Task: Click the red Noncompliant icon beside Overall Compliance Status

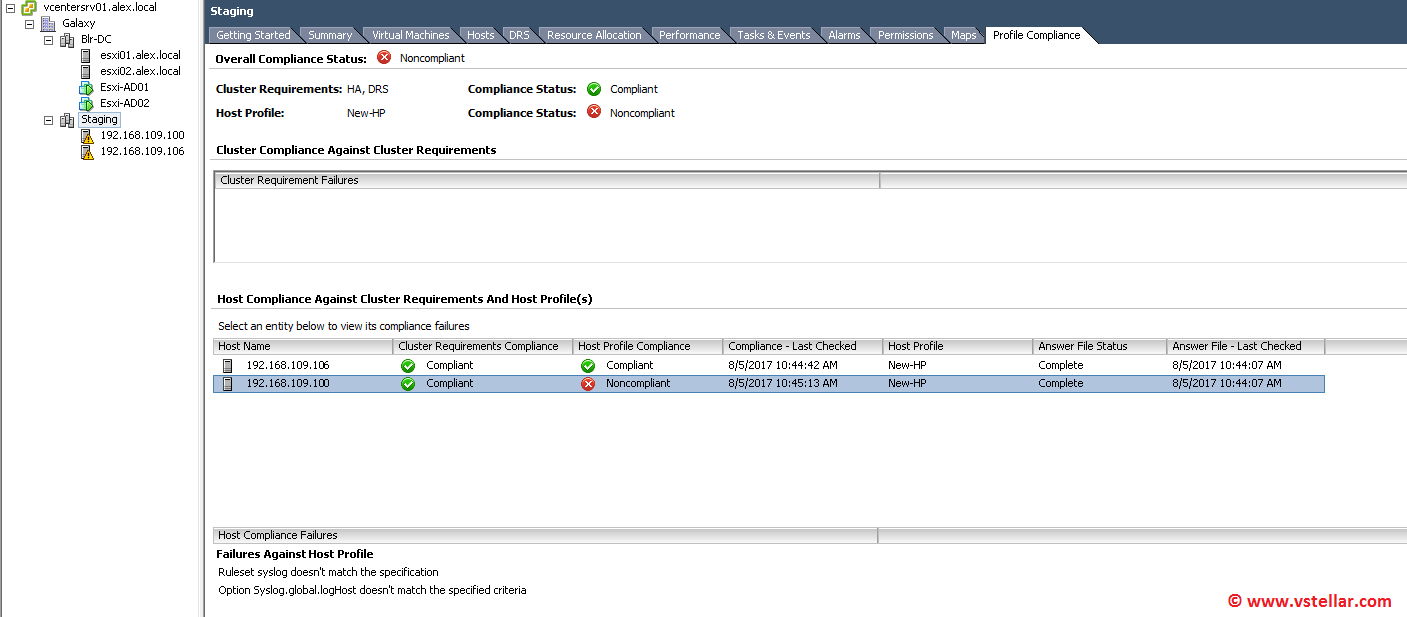Action: 384,58
